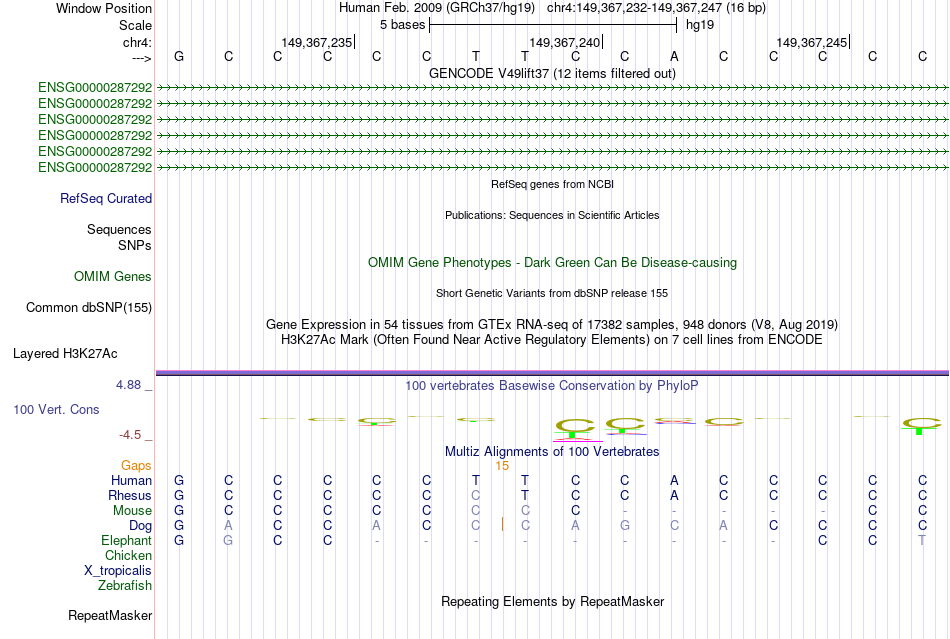Viewport: 950px width, 639px height.
Task: Open the 'OMIM Genes' track label
Action: click(x=113, y=277)
